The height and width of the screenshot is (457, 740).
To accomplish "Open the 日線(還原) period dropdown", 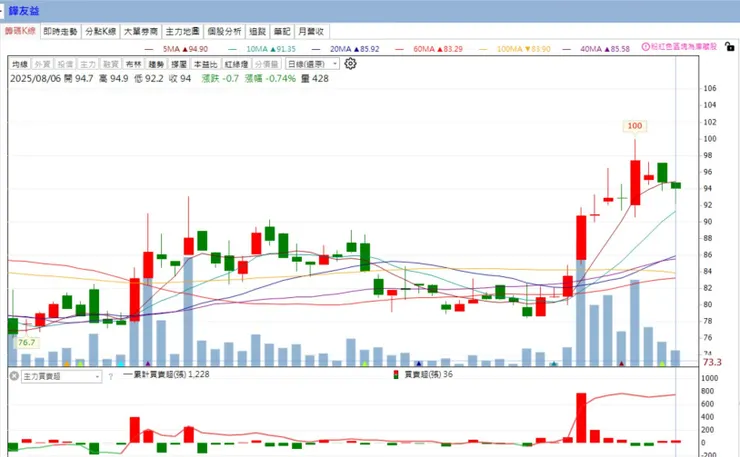I will coord(312,64).
